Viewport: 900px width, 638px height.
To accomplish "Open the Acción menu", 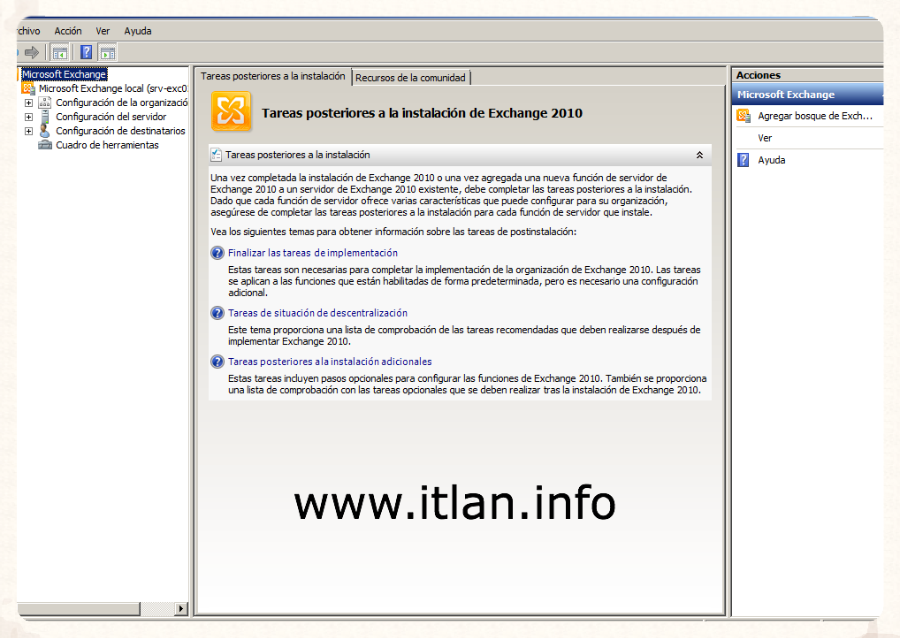I will 68,31.
